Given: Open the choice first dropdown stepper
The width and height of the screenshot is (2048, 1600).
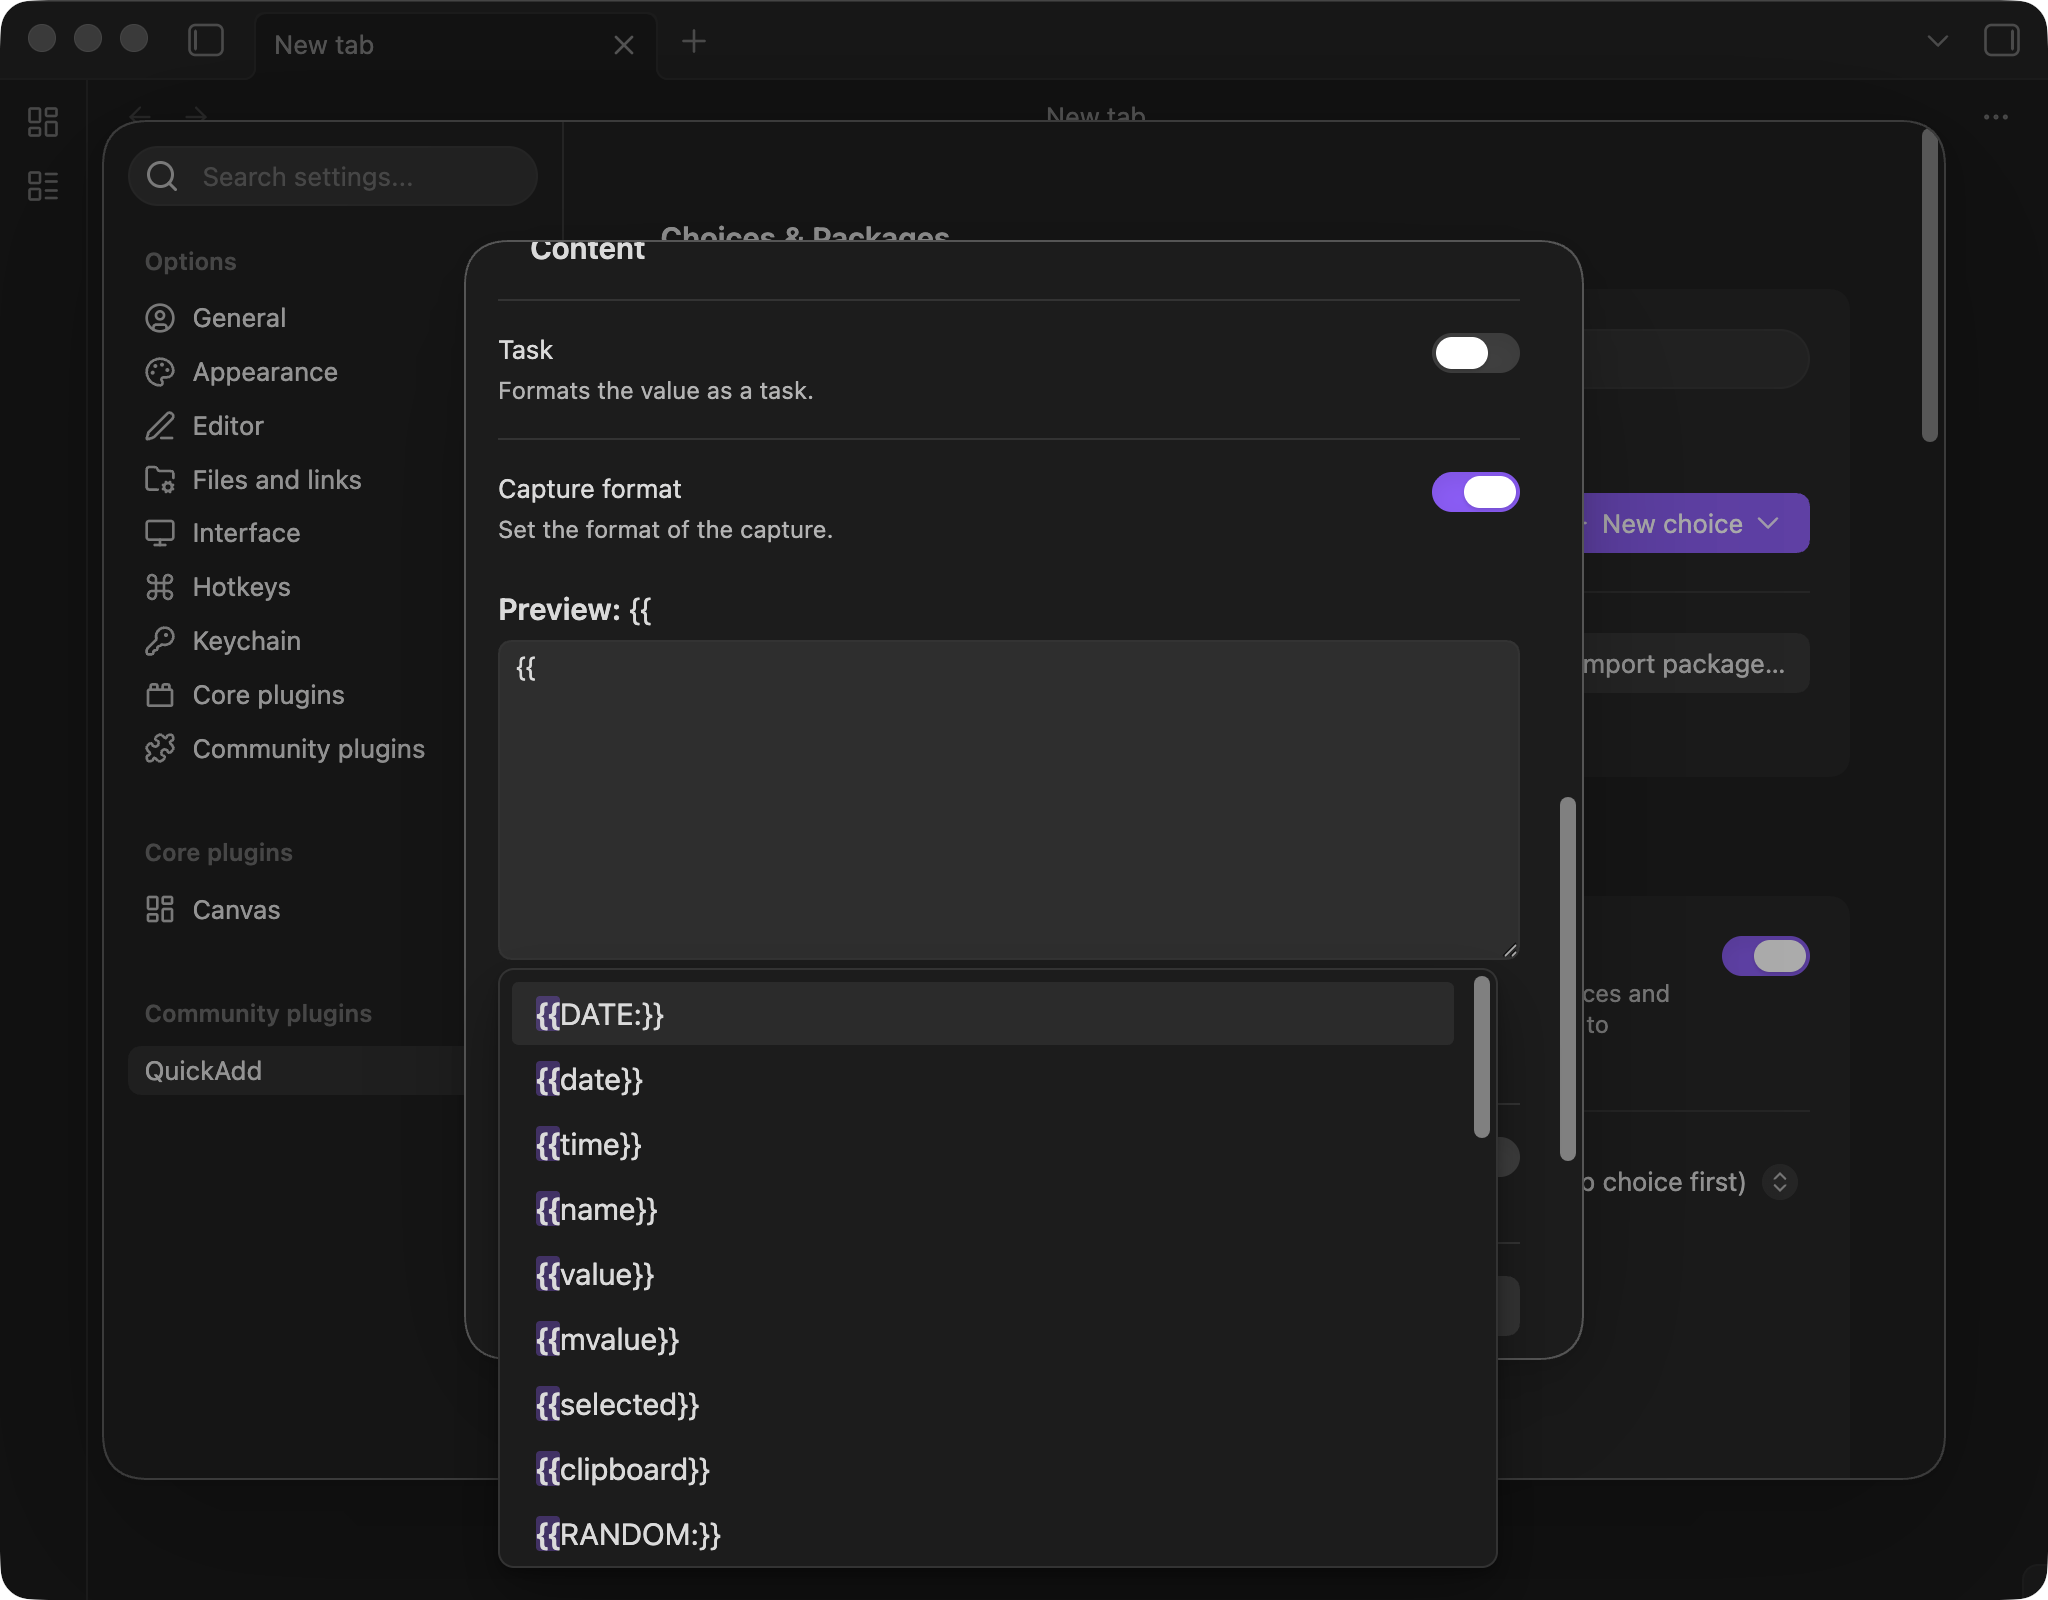Looking at the screenshot, I should (x=1780, y=1182).
